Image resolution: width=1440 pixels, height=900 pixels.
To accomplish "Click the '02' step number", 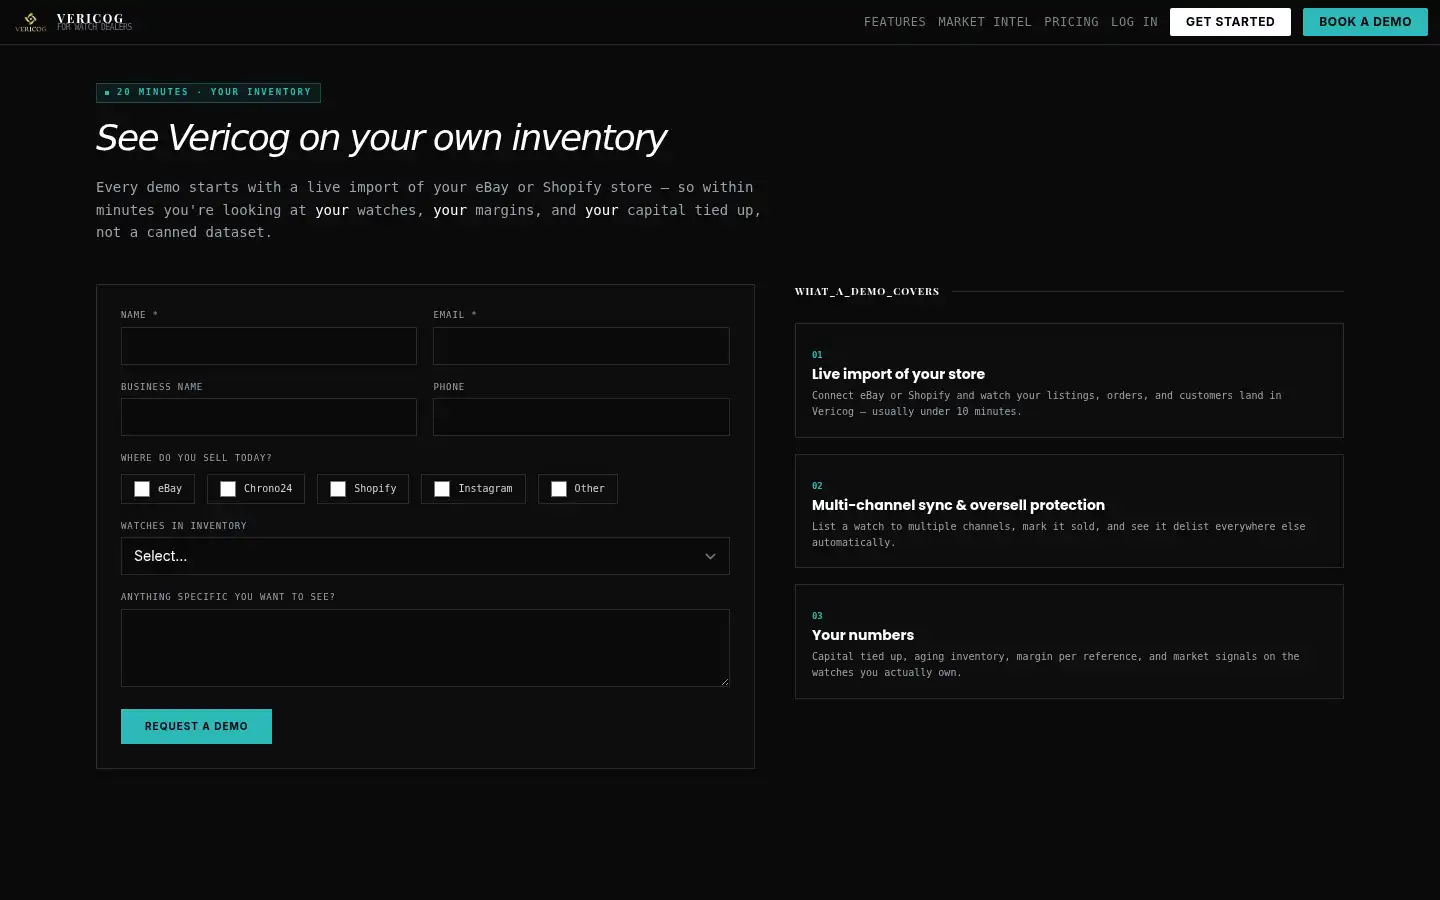I will click(817, 486).
